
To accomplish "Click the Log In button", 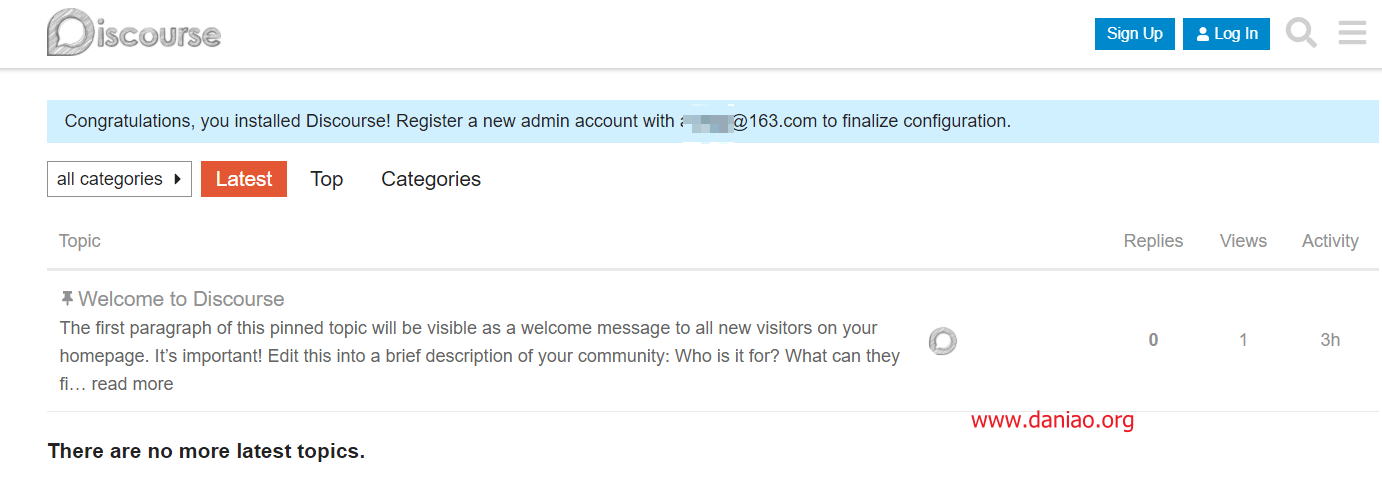I will point(1227,33).
